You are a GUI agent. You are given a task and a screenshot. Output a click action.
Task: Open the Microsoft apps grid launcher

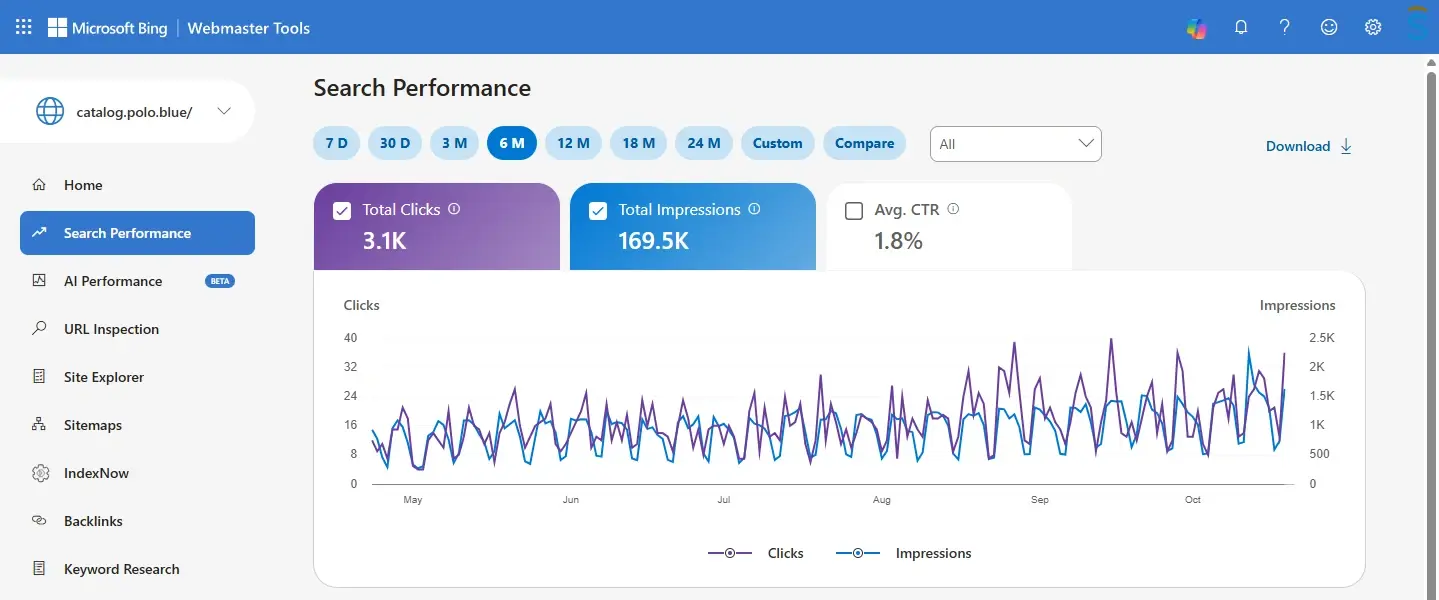[23, 27]
